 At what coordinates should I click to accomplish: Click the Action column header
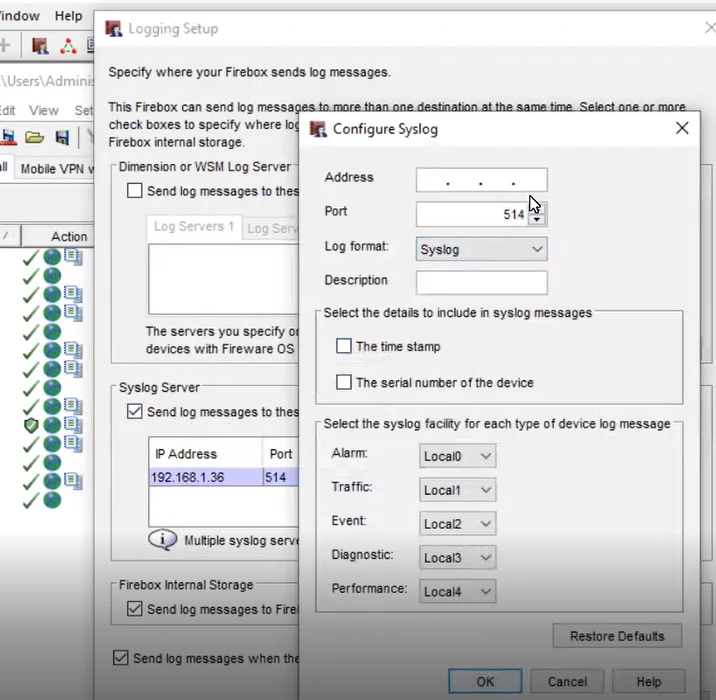[x=58, y=236]
